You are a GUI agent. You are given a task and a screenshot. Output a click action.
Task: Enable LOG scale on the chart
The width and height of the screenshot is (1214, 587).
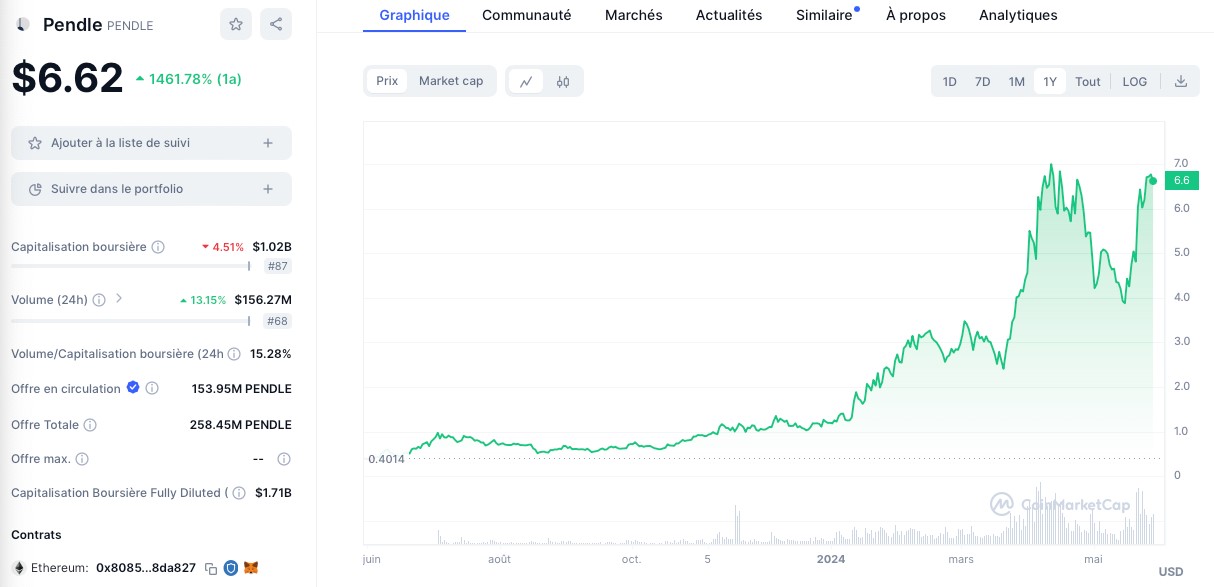[1134, 81]
